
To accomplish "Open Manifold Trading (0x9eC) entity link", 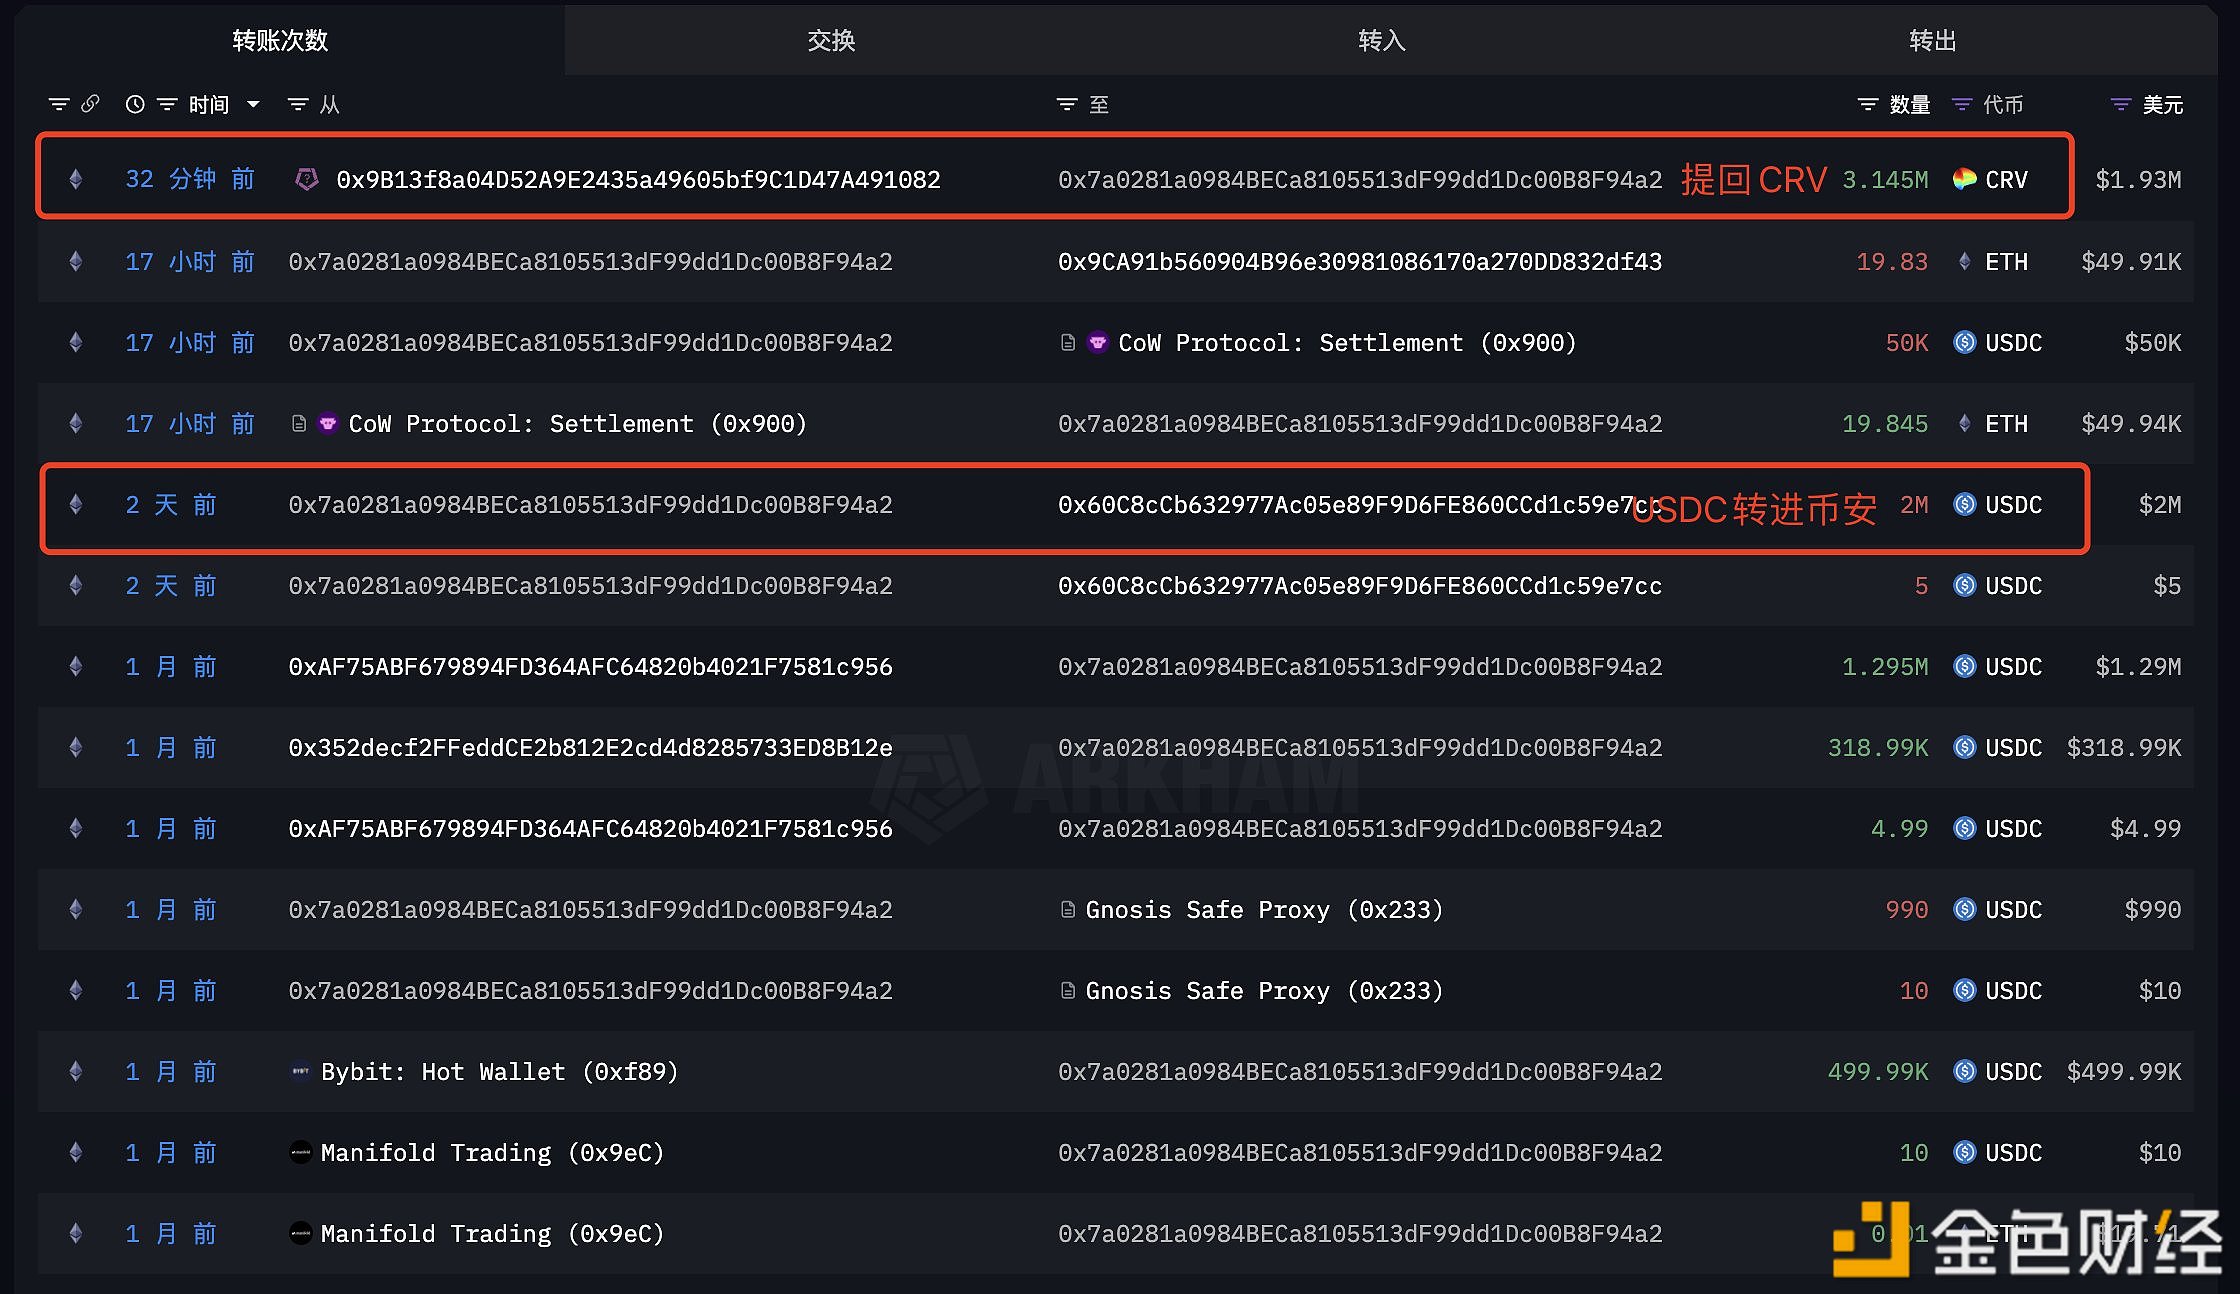I will 492,1152.
